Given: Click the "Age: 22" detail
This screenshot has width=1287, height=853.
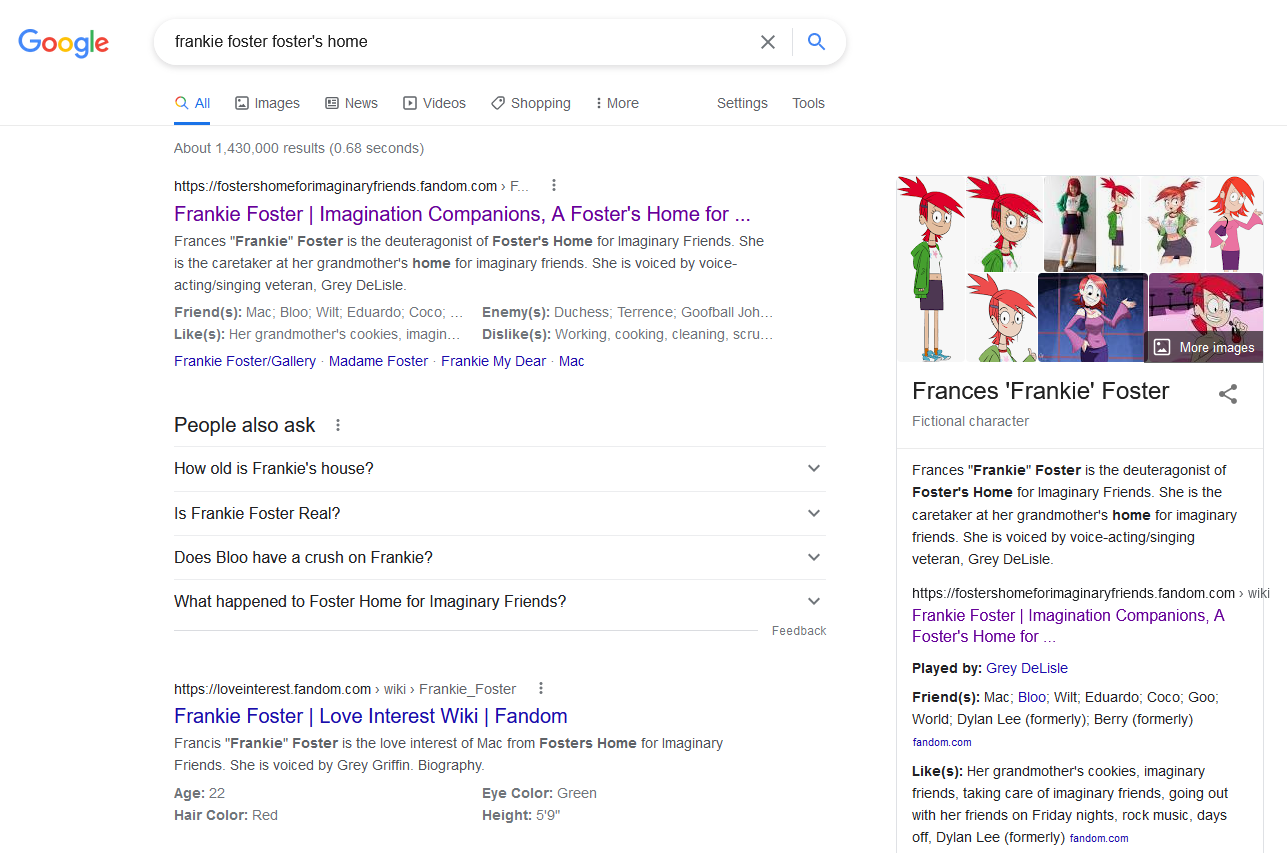Looking at the screenshot, I should pyautogui.click(x=199, y=793).
